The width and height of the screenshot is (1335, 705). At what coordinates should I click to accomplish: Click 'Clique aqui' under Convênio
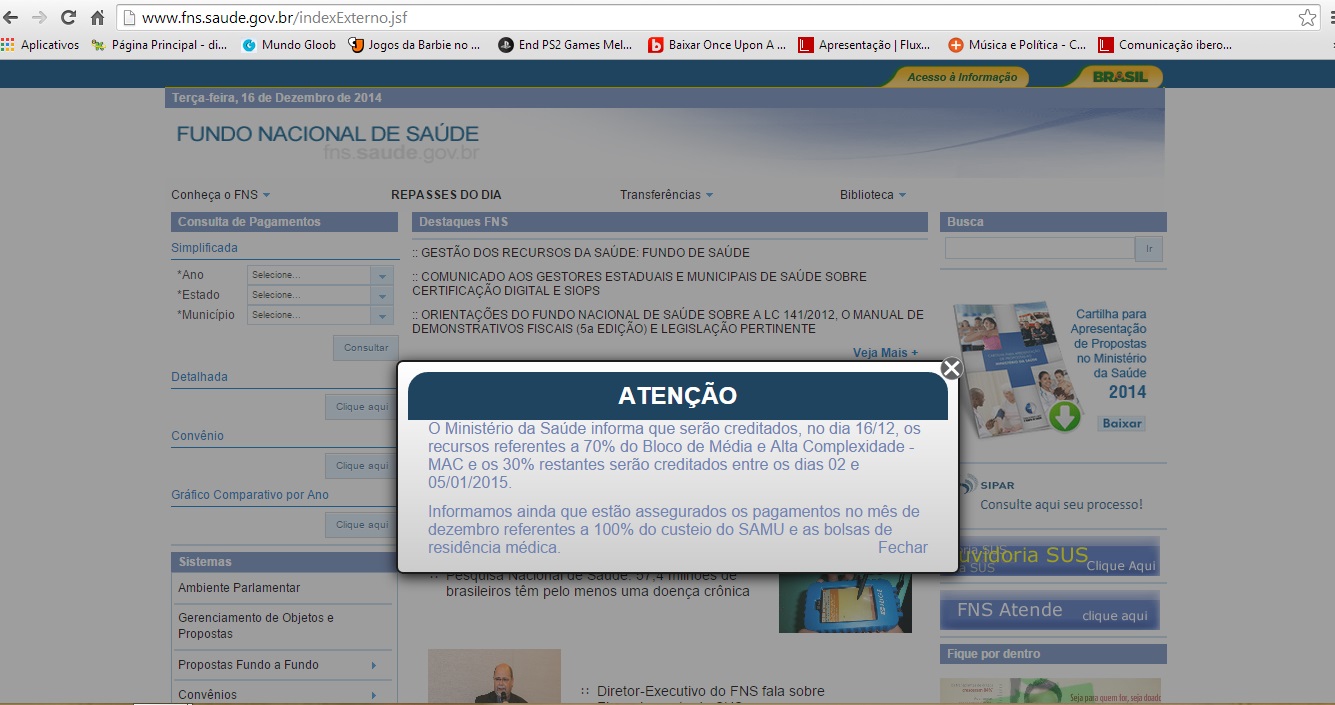(362, 466)
